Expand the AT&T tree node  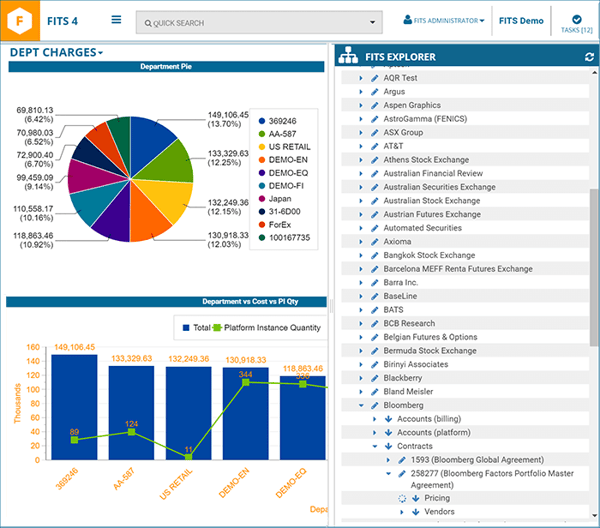pos(361,146)
